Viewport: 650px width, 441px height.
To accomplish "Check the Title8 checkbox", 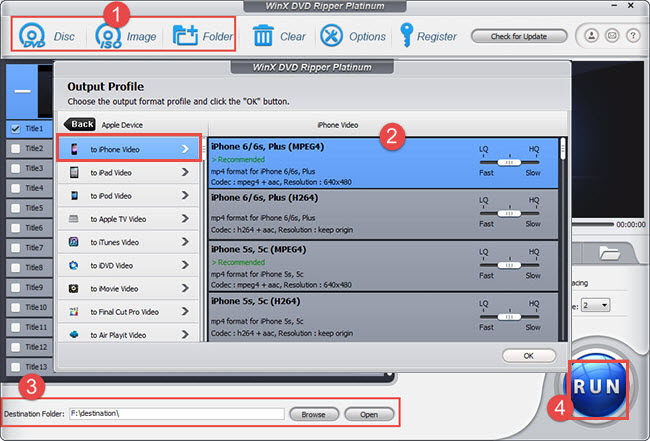I will point(16,268).
